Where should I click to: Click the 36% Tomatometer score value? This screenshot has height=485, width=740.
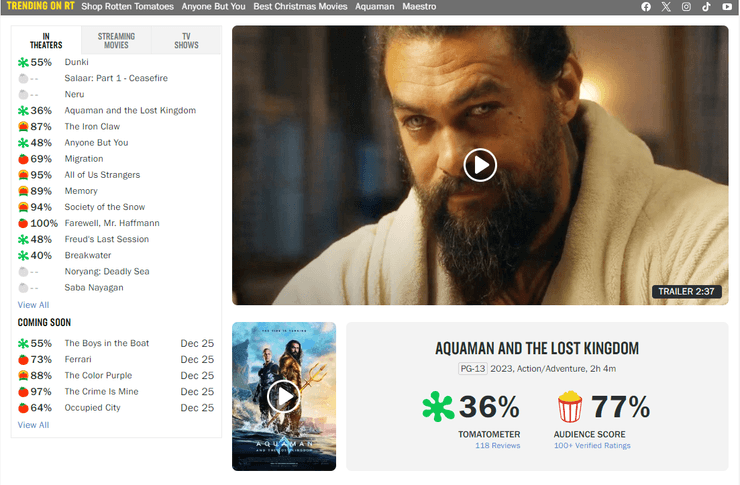pyautogui.click(x=489, y=406)
